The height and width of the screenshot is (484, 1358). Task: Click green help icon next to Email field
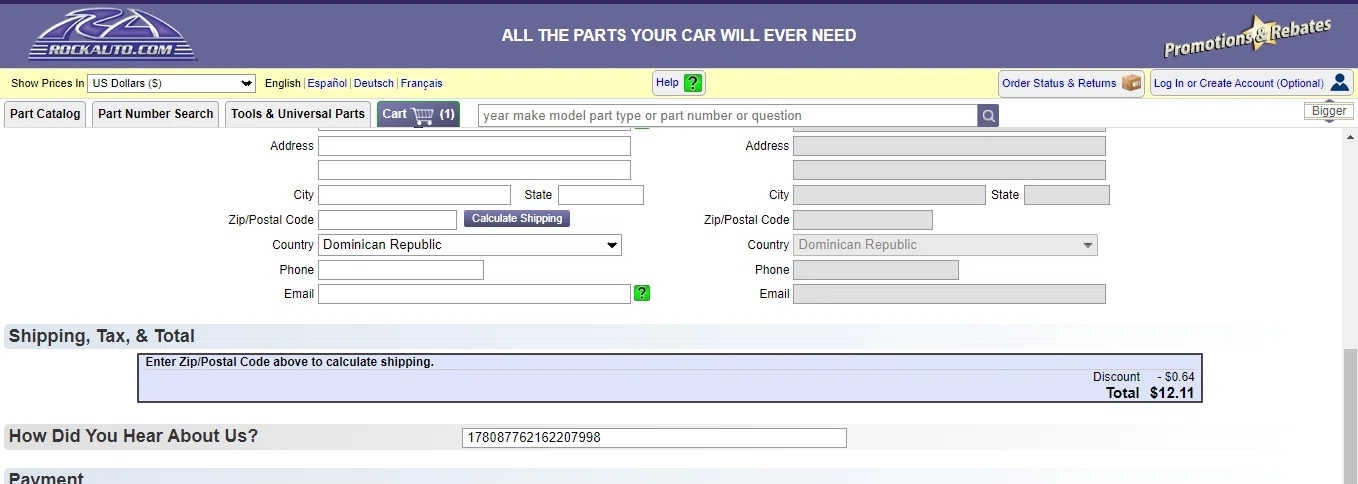[642, 293]
